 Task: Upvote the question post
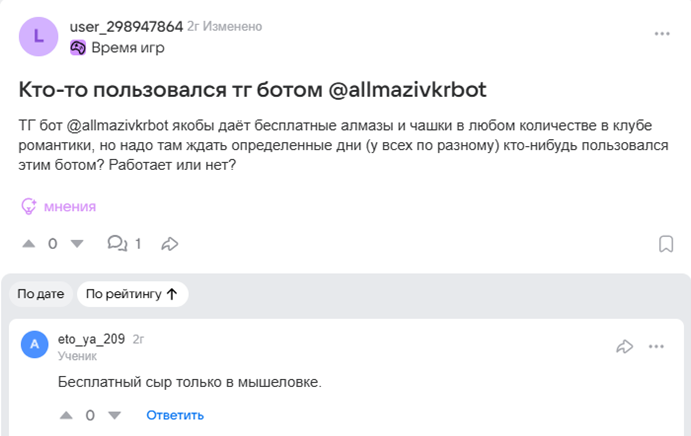(x=28, y=243)
